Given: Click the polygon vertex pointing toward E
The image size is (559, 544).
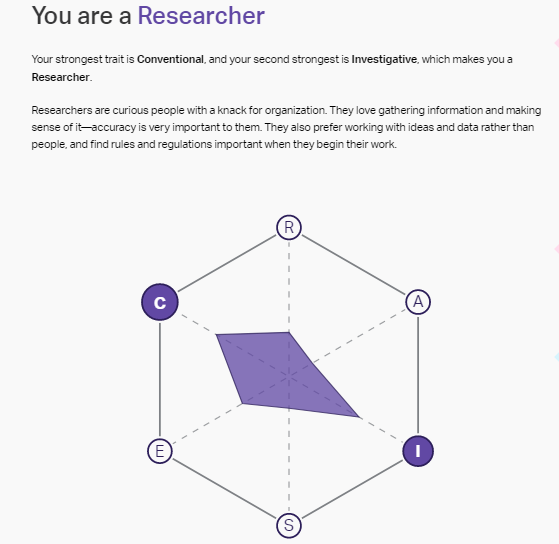Looking at the screenshot, I should 242,404.
